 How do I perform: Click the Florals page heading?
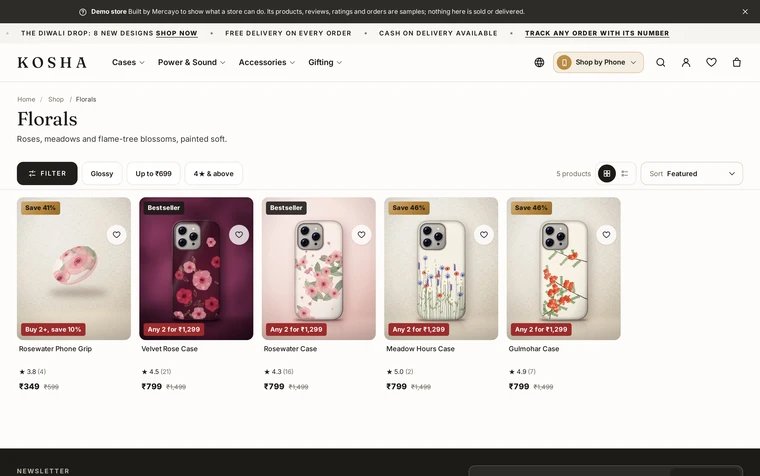pyautogui.click(x=47, y=119)
